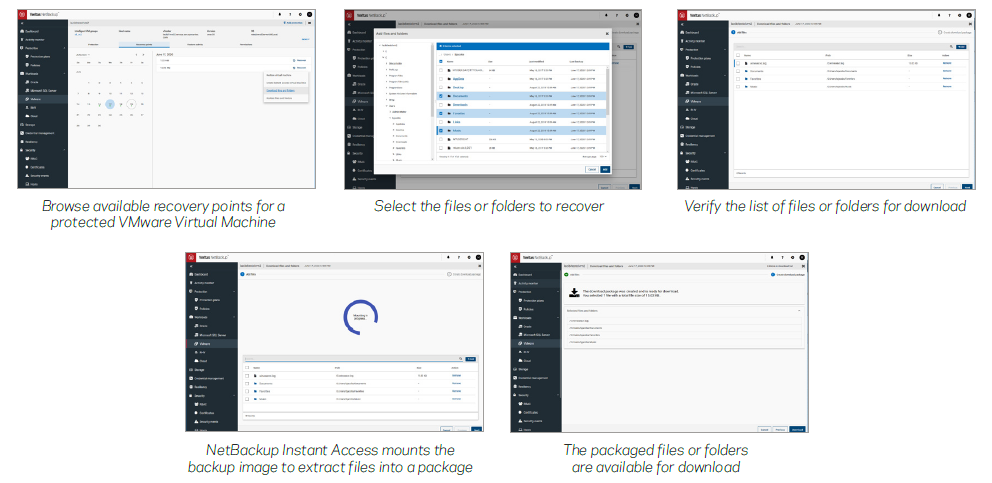
Task: Open Storage in the recovery points screenshot sidebar
Action: pyautogui.click(x=30, y=125)
